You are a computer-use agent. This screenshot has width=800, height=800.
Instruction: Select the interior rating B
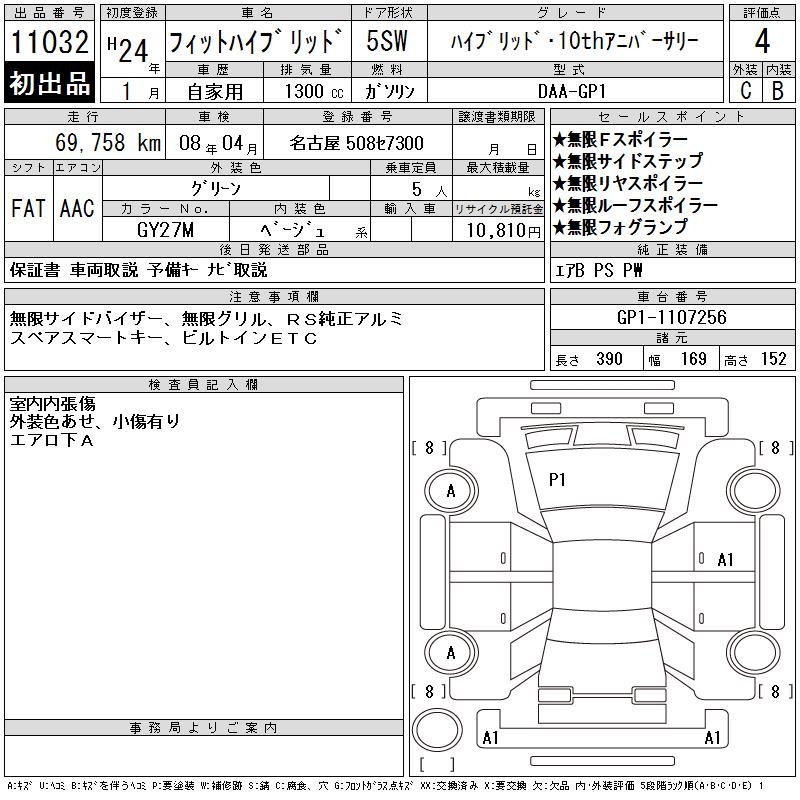tap(778, 91)
